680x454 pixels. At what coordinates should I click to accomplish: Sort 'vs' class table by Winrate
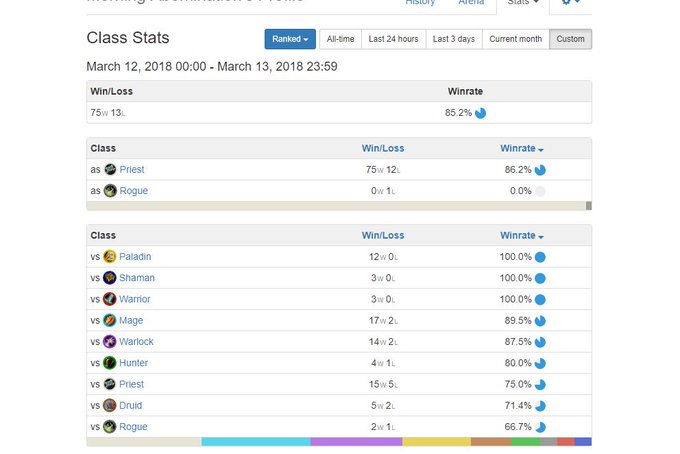pos(522,235)
